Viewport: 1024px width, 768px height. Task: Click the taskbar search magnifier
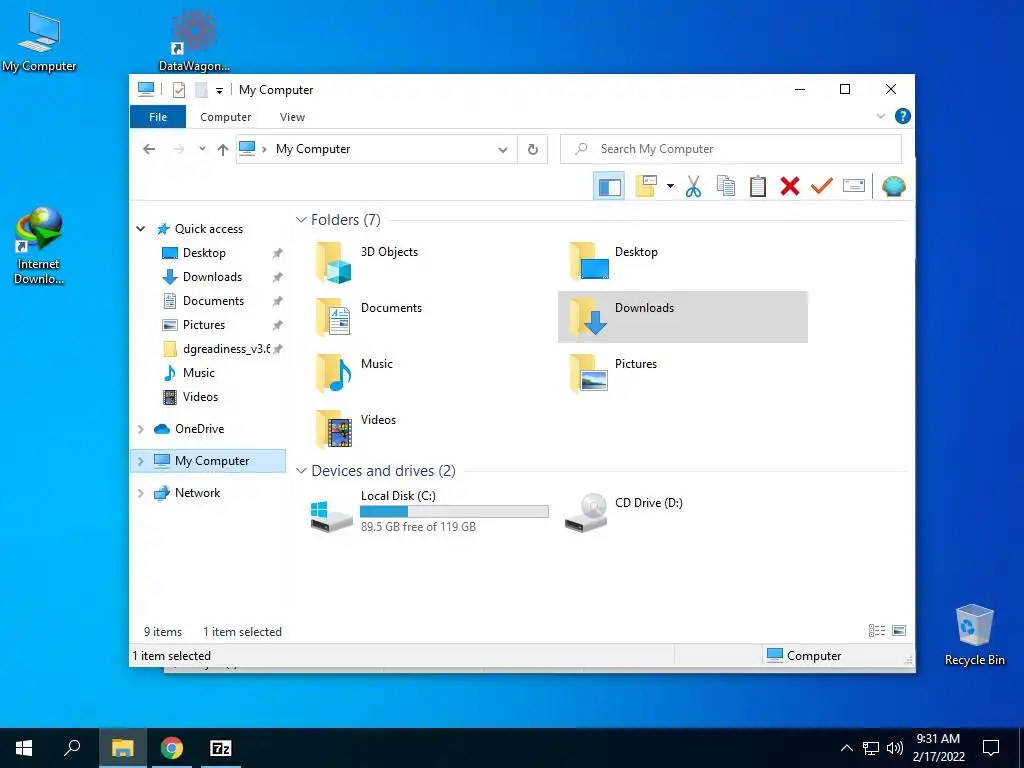[72, 748]
